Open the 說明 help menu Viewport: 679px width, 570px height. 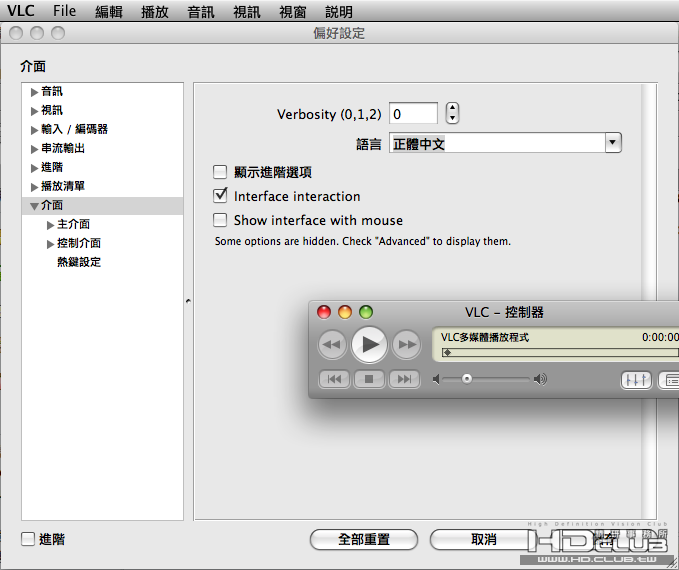pyautogui.click(x=339, y=11)
